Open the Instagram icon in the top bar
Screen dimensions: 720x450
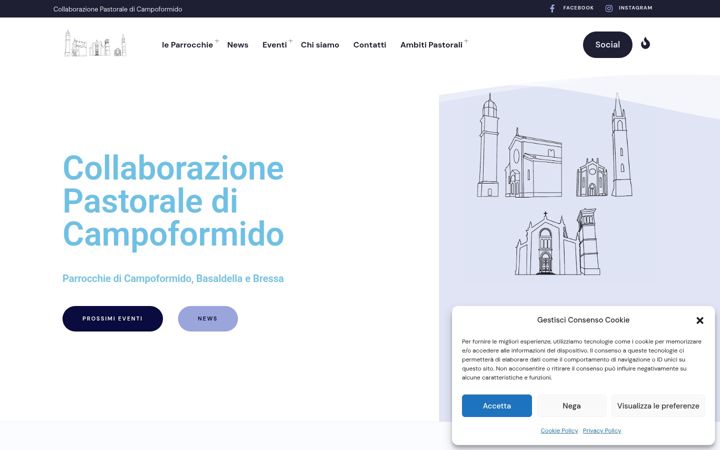608,8
